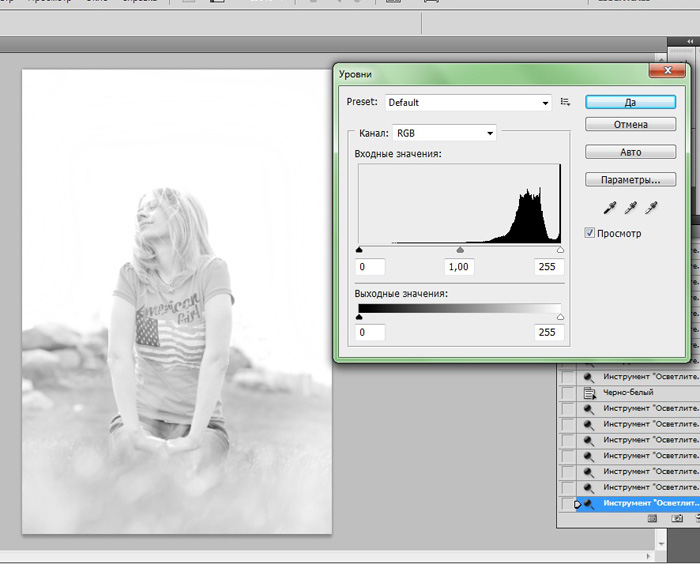
Task: Click the output black level slider
Action: 359,317
